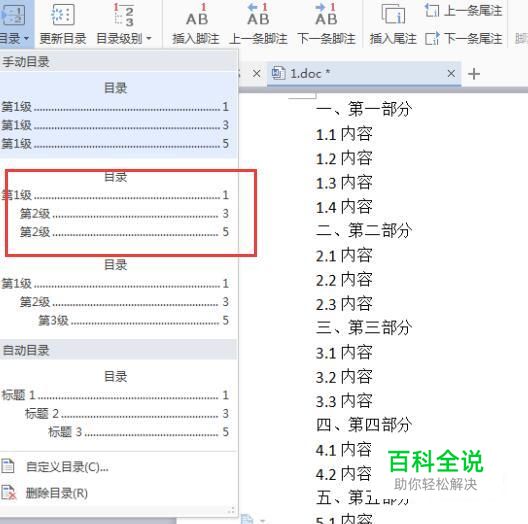Image resolution: width=528 pixels, height=524 pixels.
Task: Click line 1.2 内容 in document
Action: coord(344,158)
